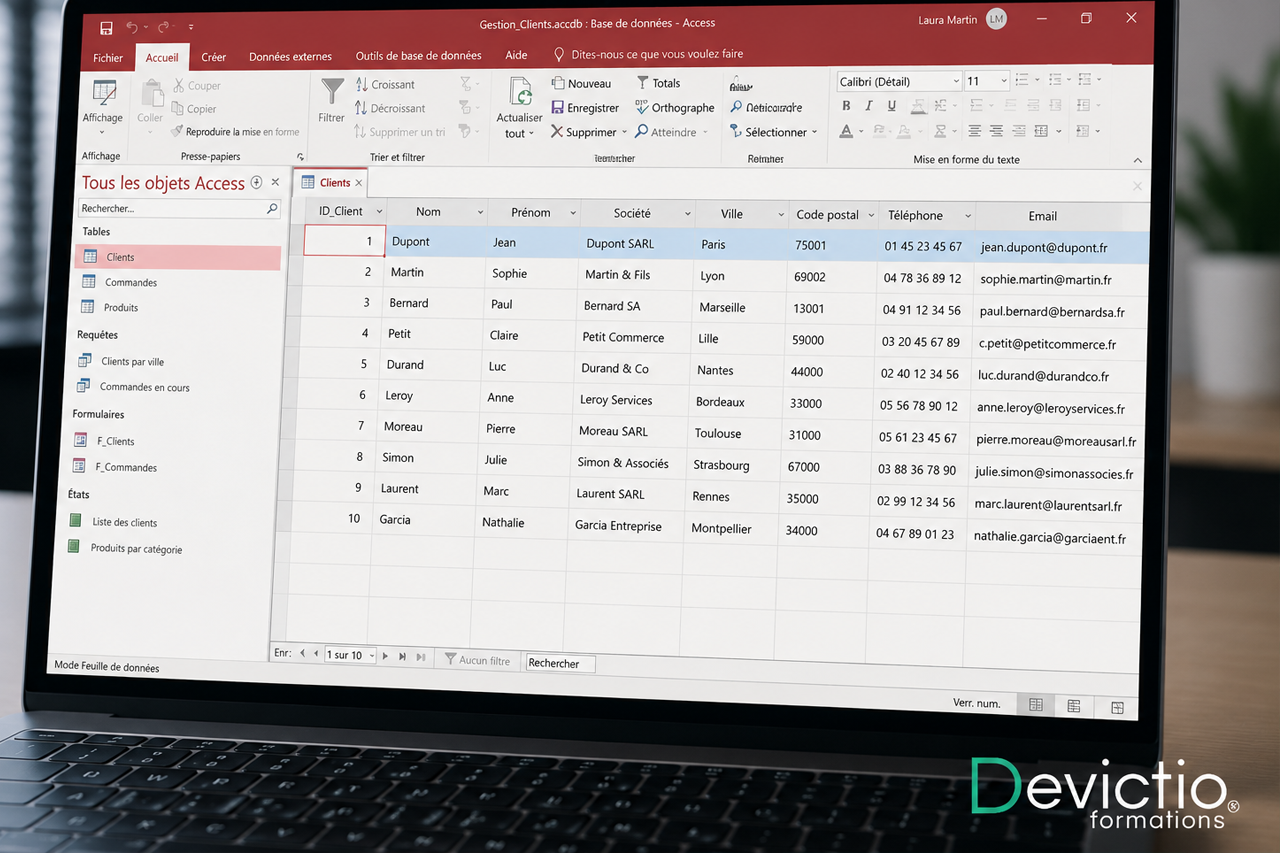
Task: Click Actualiser tout refresh icon
Action: click(x=520, y=92)
